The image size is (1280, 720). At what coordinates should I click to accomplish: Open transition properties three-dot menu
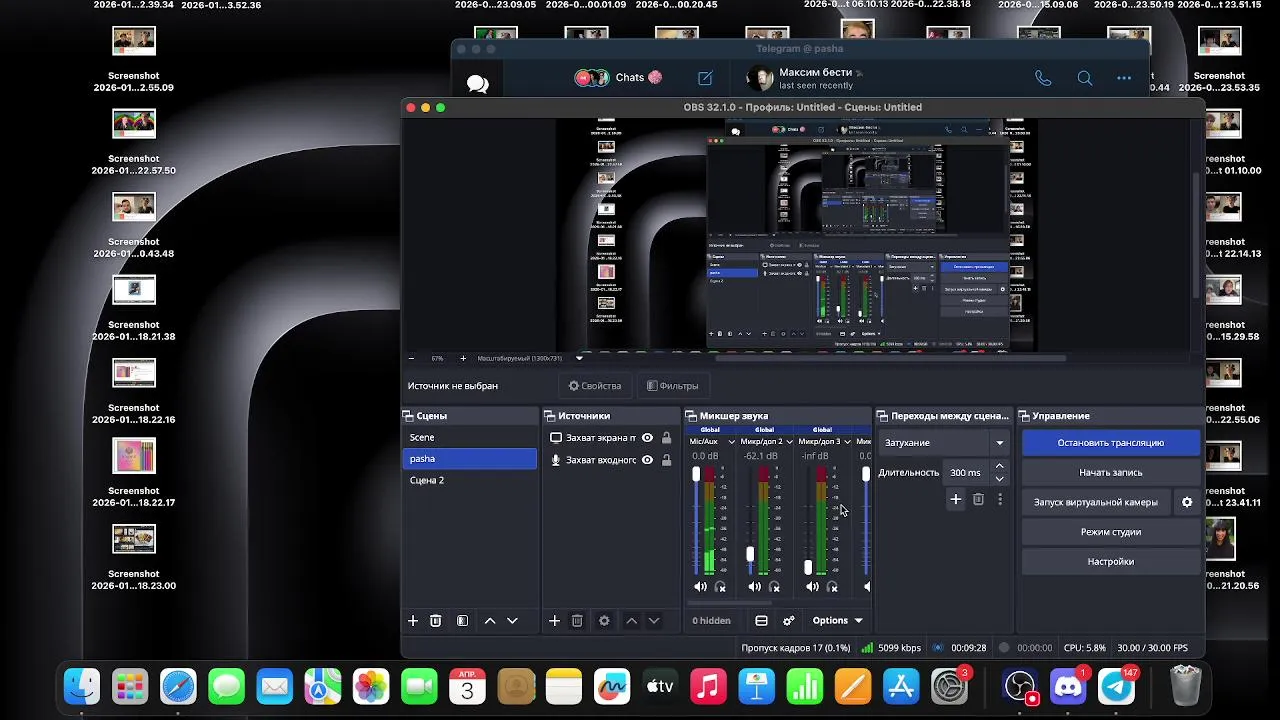coord(1000,499)
